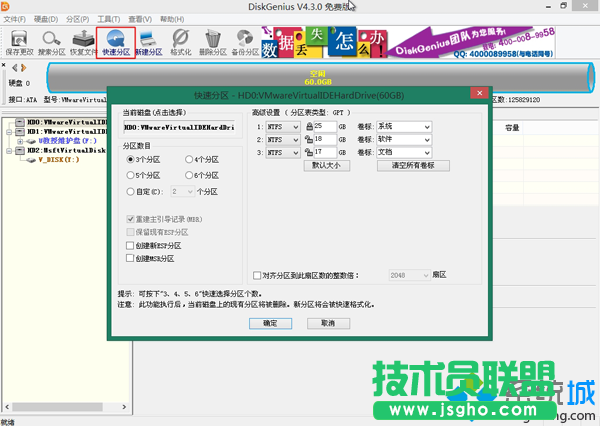Click the lock icon for partition 1 size
Image resolution: width=600 pixels, height=426 pixels.
pyautogui.click(x=309, y=126)
